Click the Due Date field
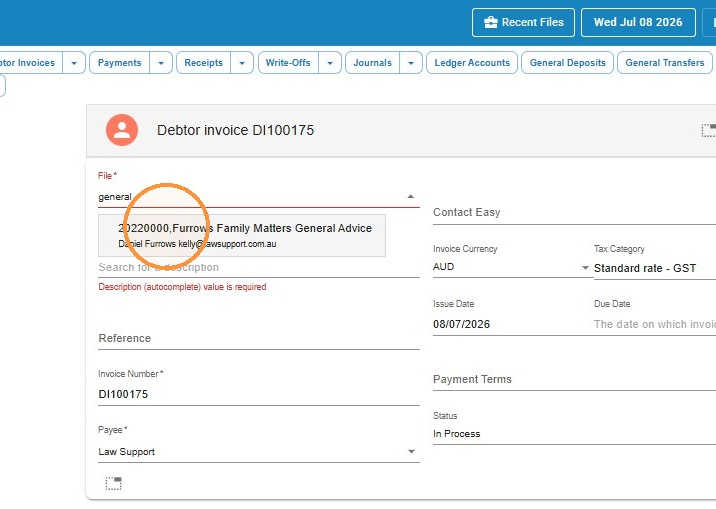716x509 pixels. pyautogui.click(x=655, y=324)
